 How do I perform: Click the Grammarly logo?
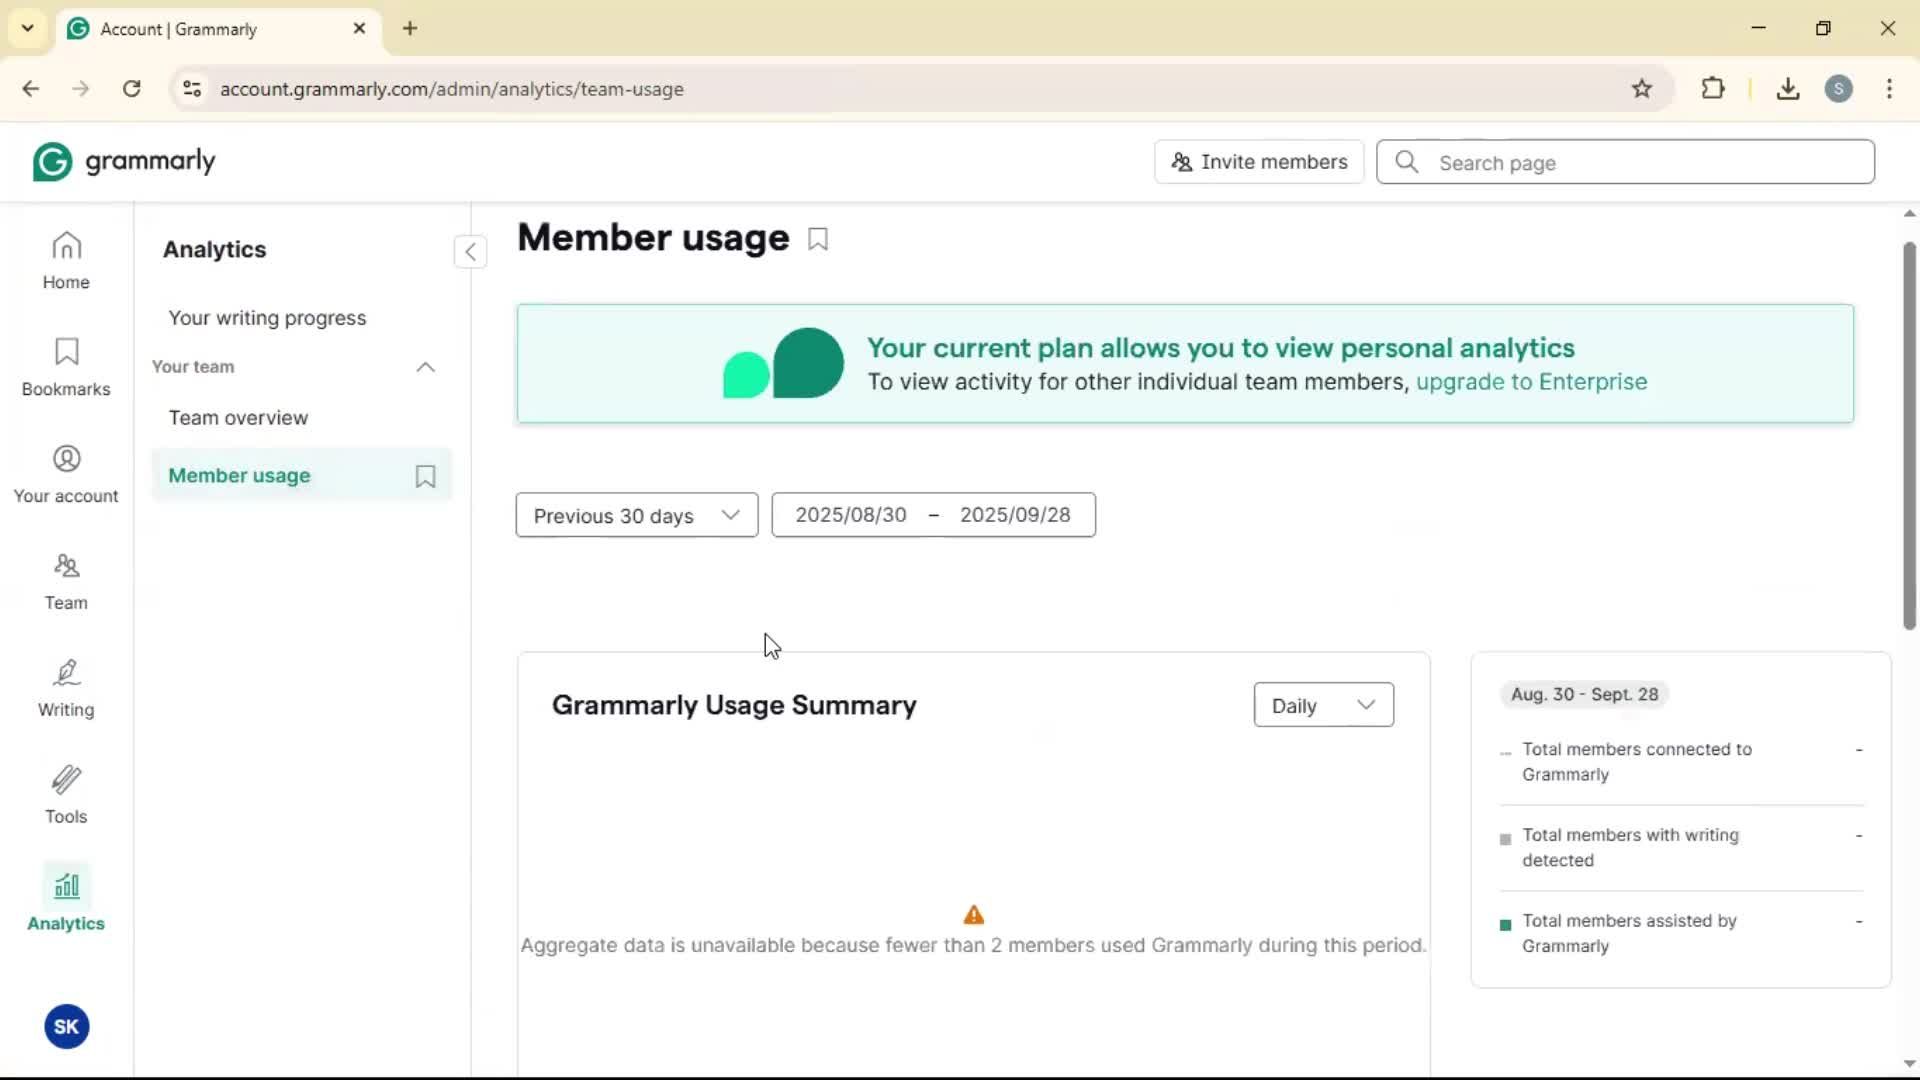coord(124,162)
